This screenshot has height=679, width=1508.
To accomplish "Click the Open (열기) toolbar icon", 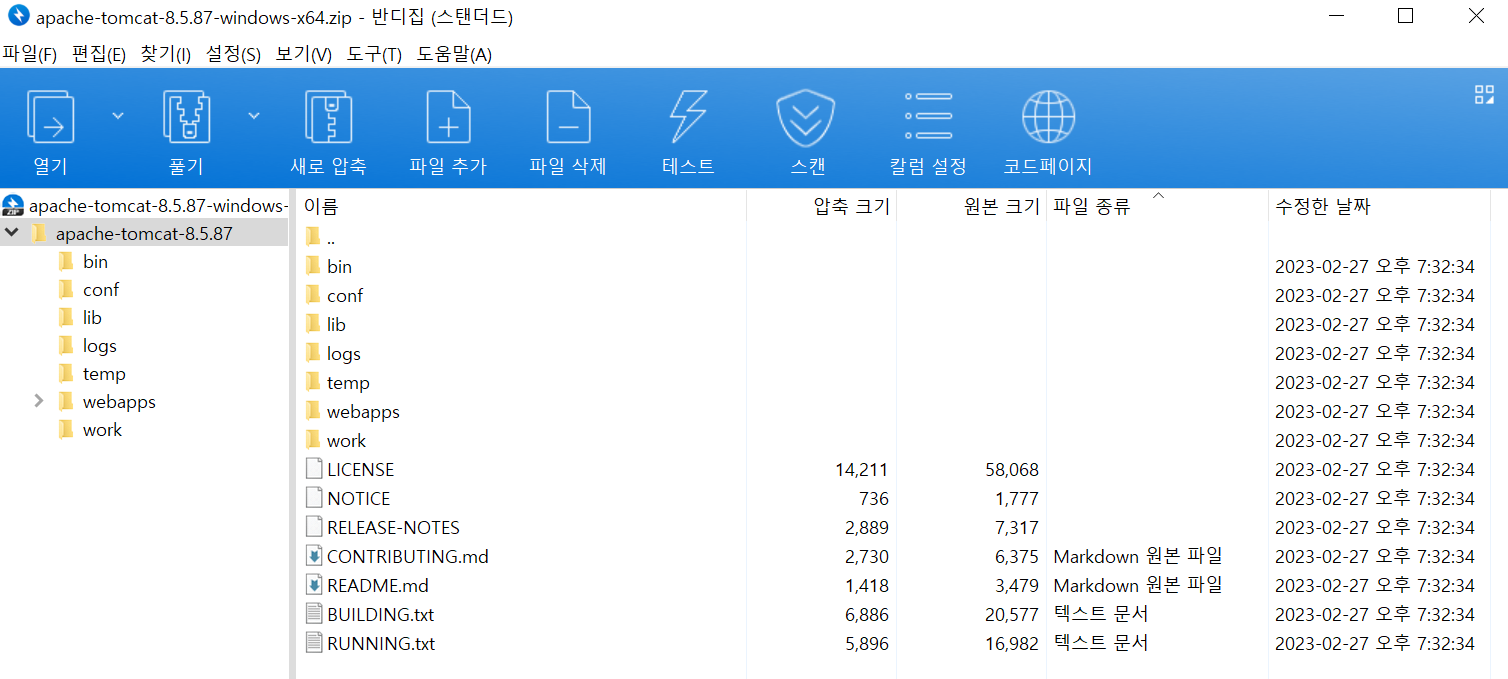I will click(x=50, y=117).
